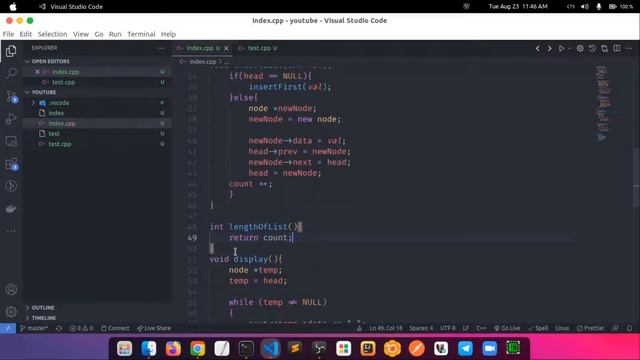Open the Run and Debug view

[11, 119]
